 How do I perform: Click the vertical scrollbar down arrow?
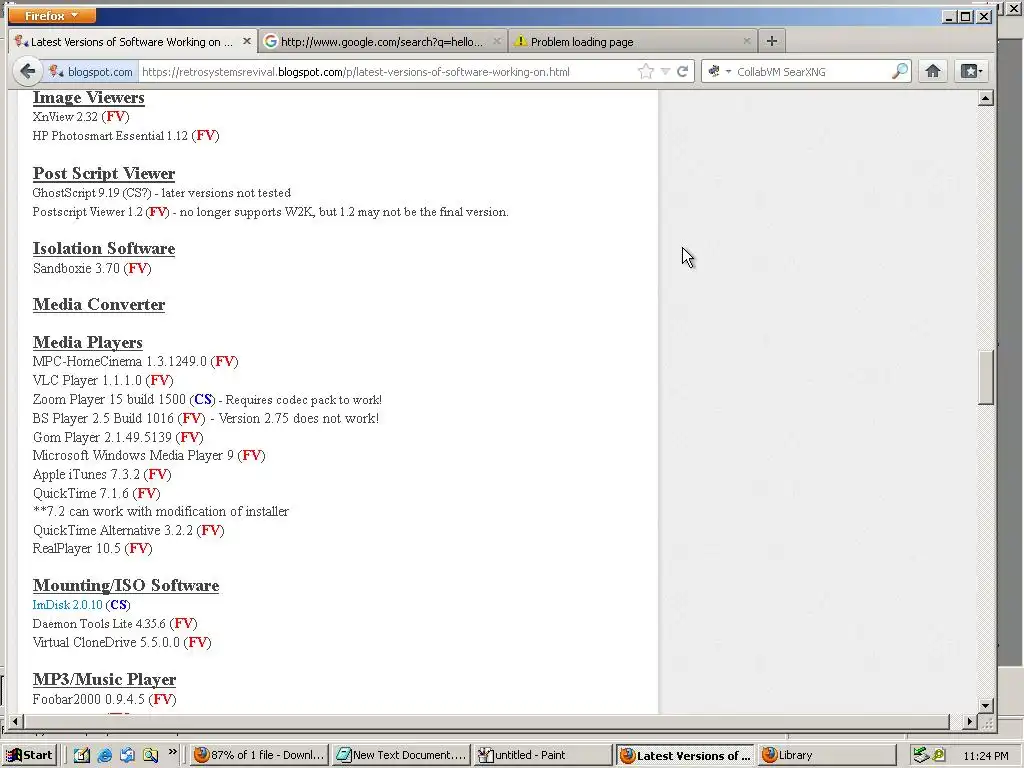coord(985,706)
